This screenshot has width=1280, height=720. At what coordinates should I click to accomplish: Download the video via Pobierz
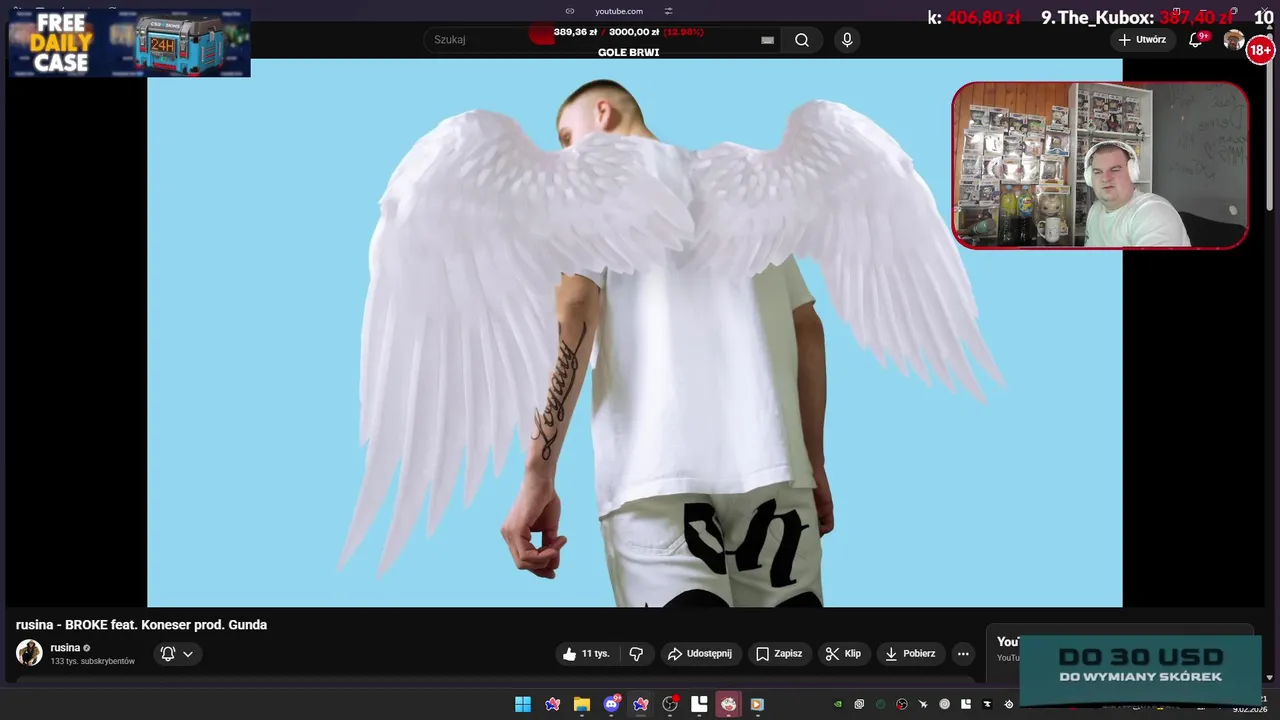click(910, 654)
